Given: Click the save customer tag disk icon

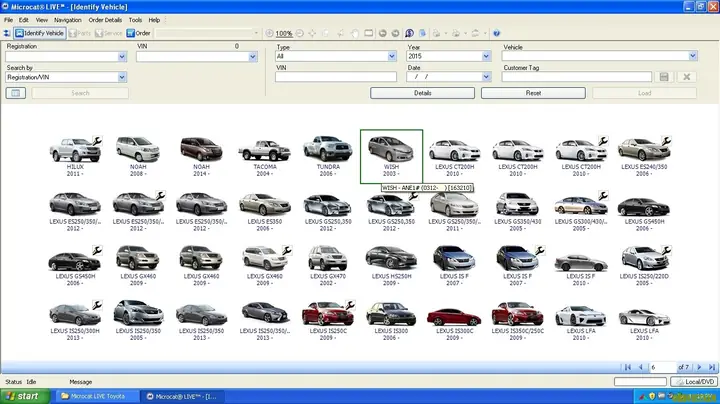Looking at the screenshot, I should (664, 77).
